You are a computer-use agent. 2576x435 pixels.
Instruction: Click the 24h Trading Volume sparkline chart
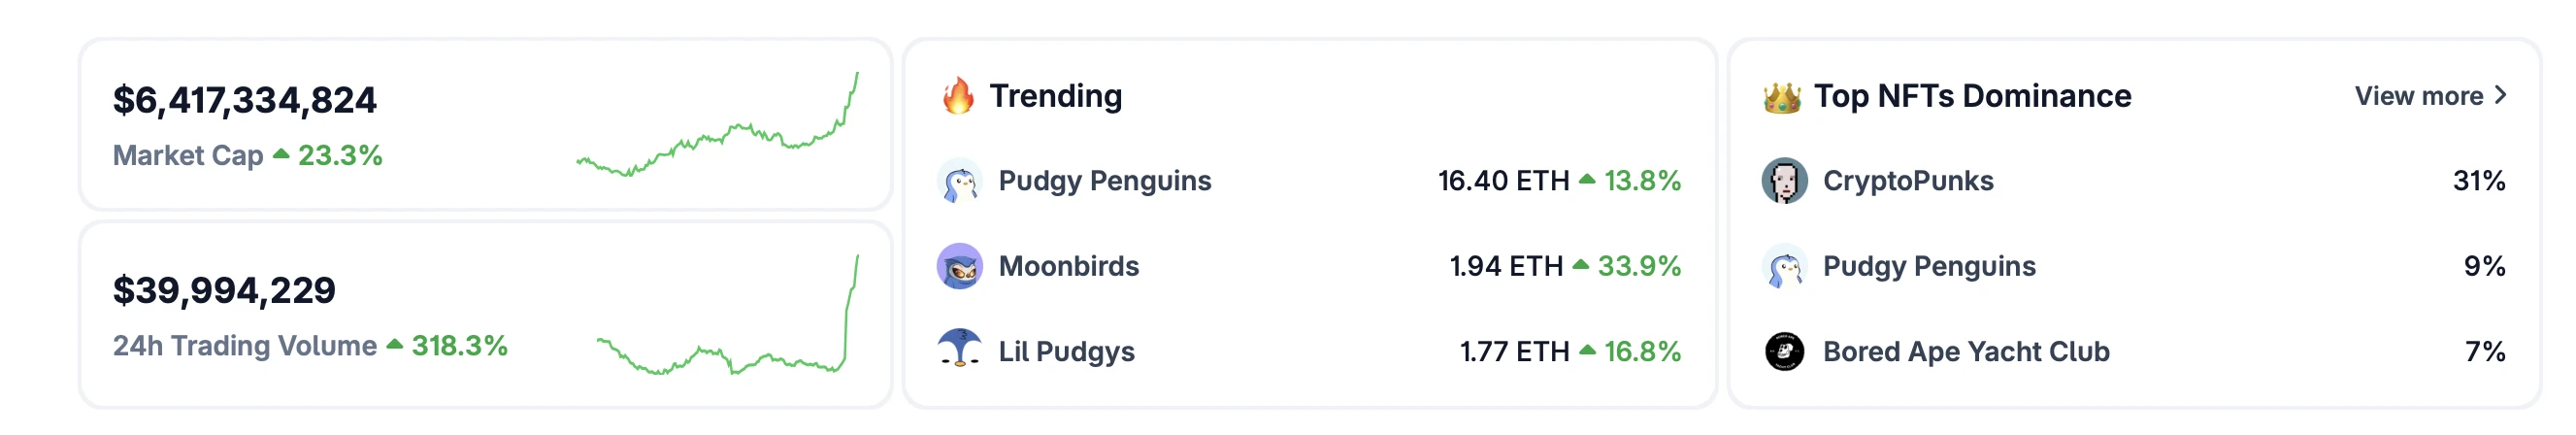(727, 320)
